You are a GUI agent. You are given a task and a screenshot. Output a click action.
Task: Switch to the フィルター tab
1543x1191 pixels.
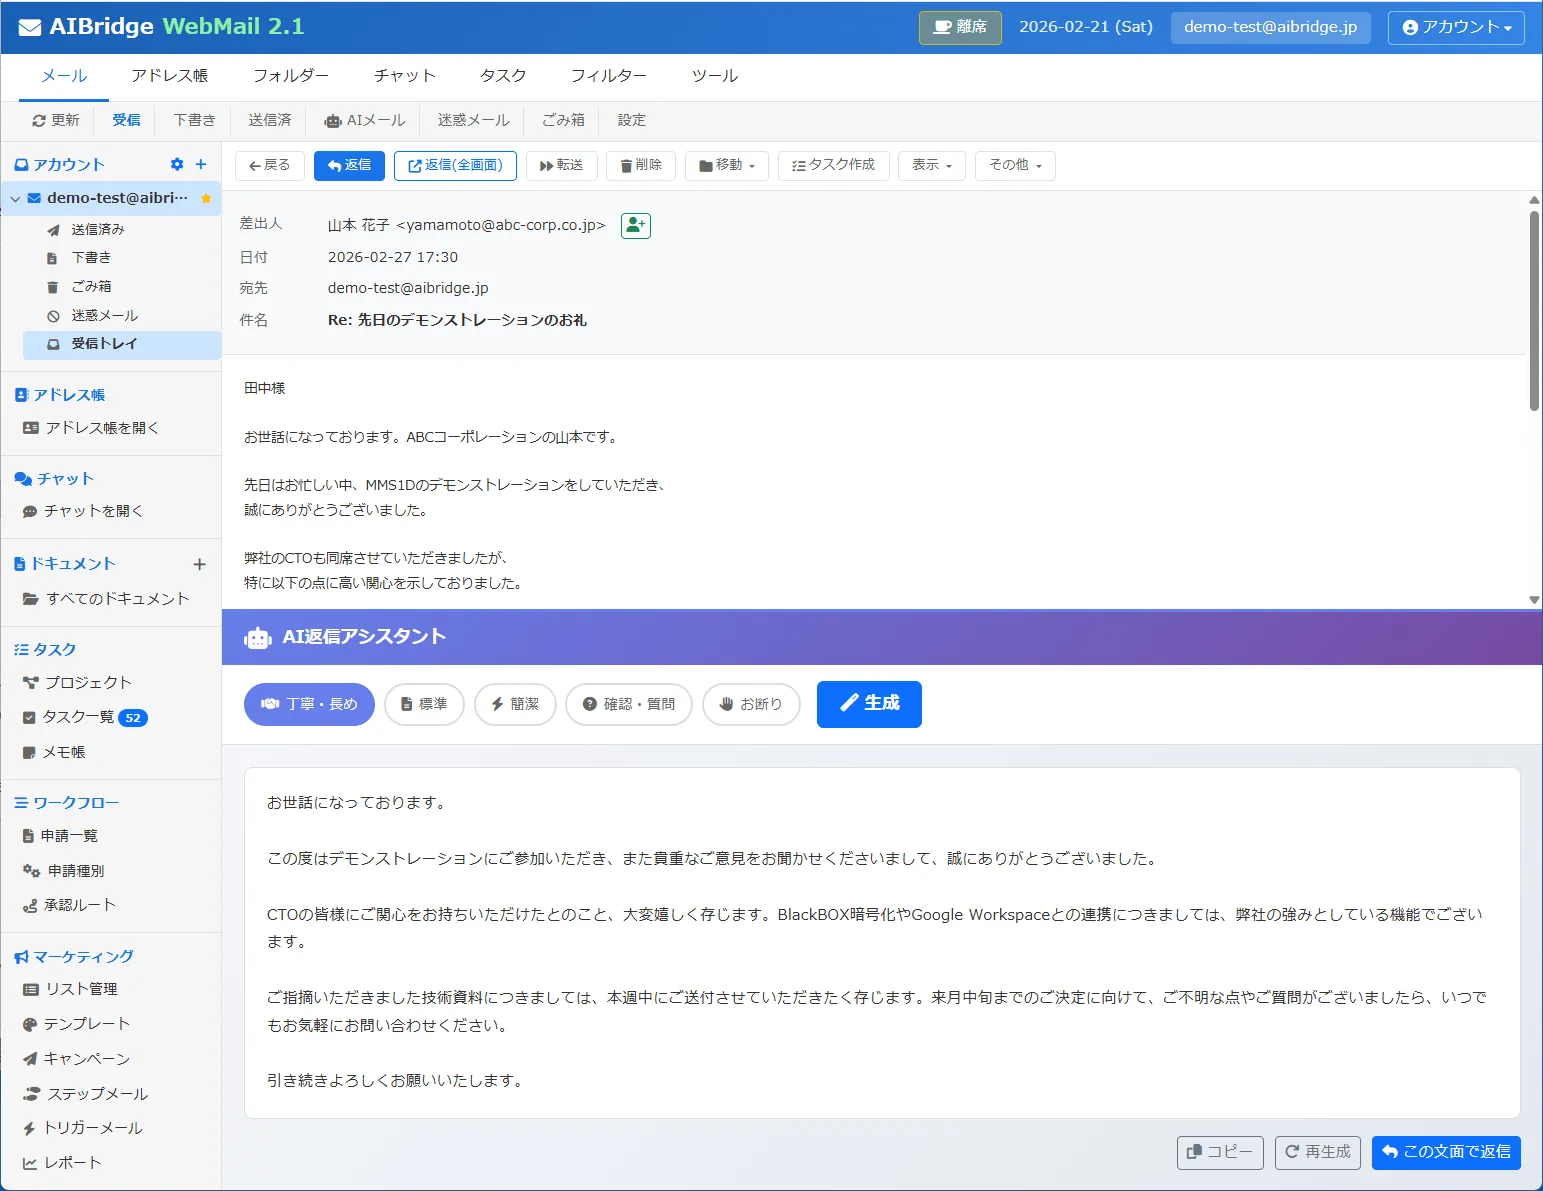[608, 75]
